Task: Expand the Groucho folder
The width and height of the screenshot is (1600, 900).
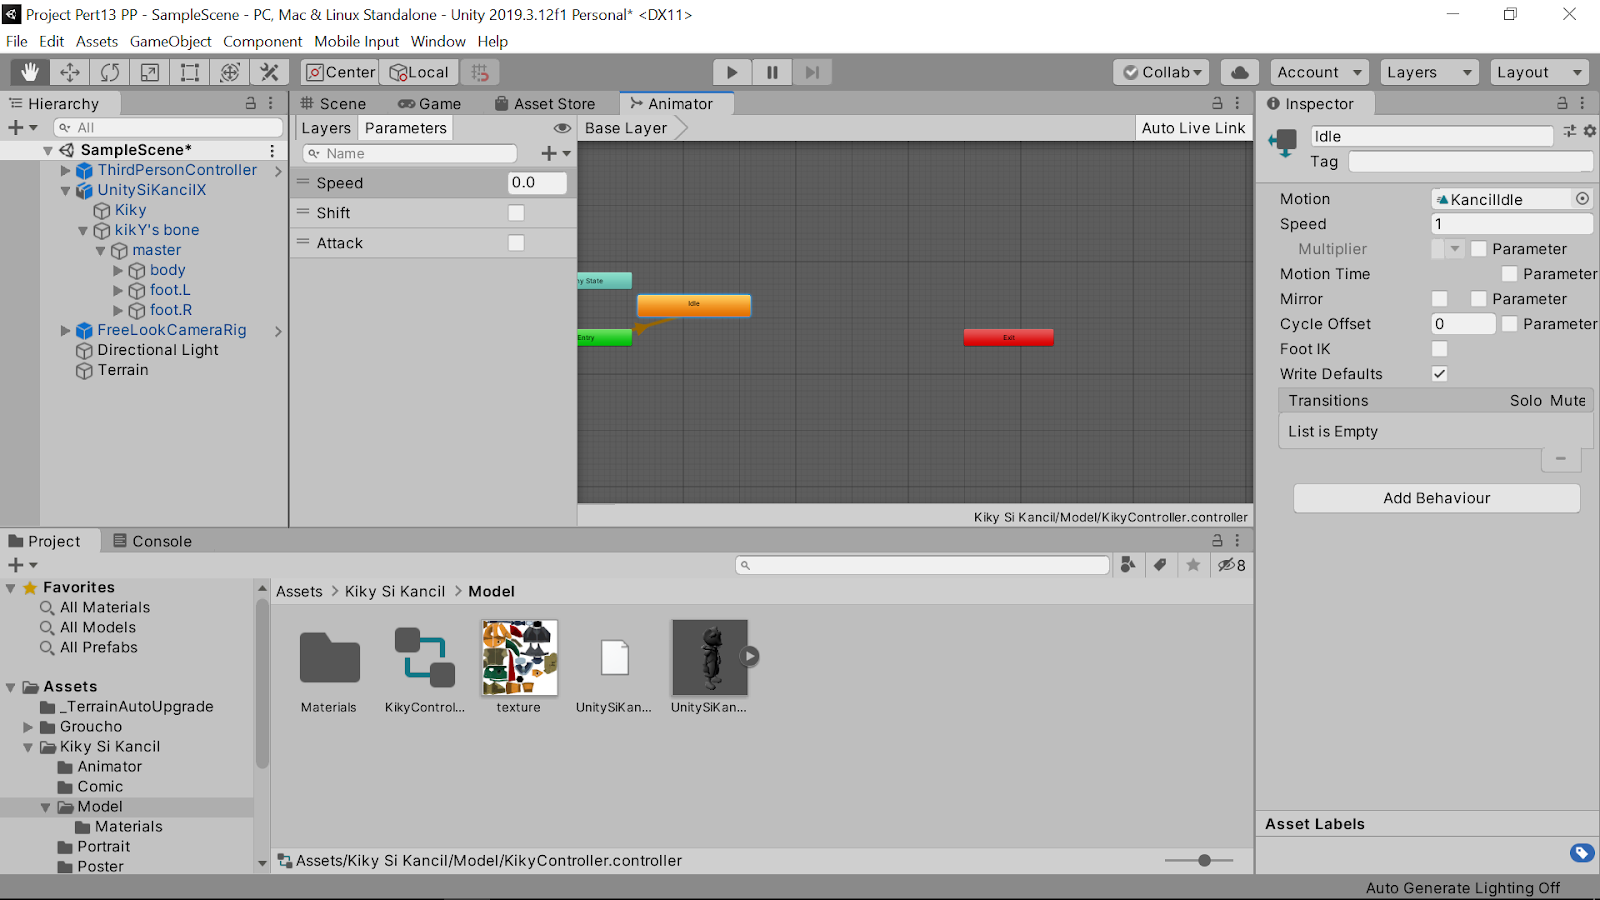Action: pyautogui.click(x=29, y=727)
